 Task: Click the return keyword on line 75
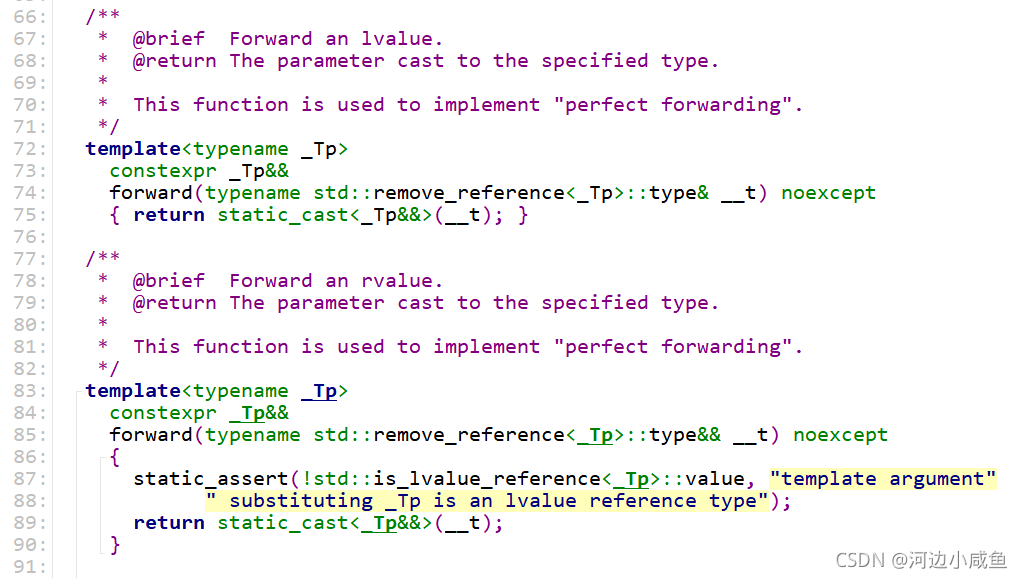[x=169, y=216]
